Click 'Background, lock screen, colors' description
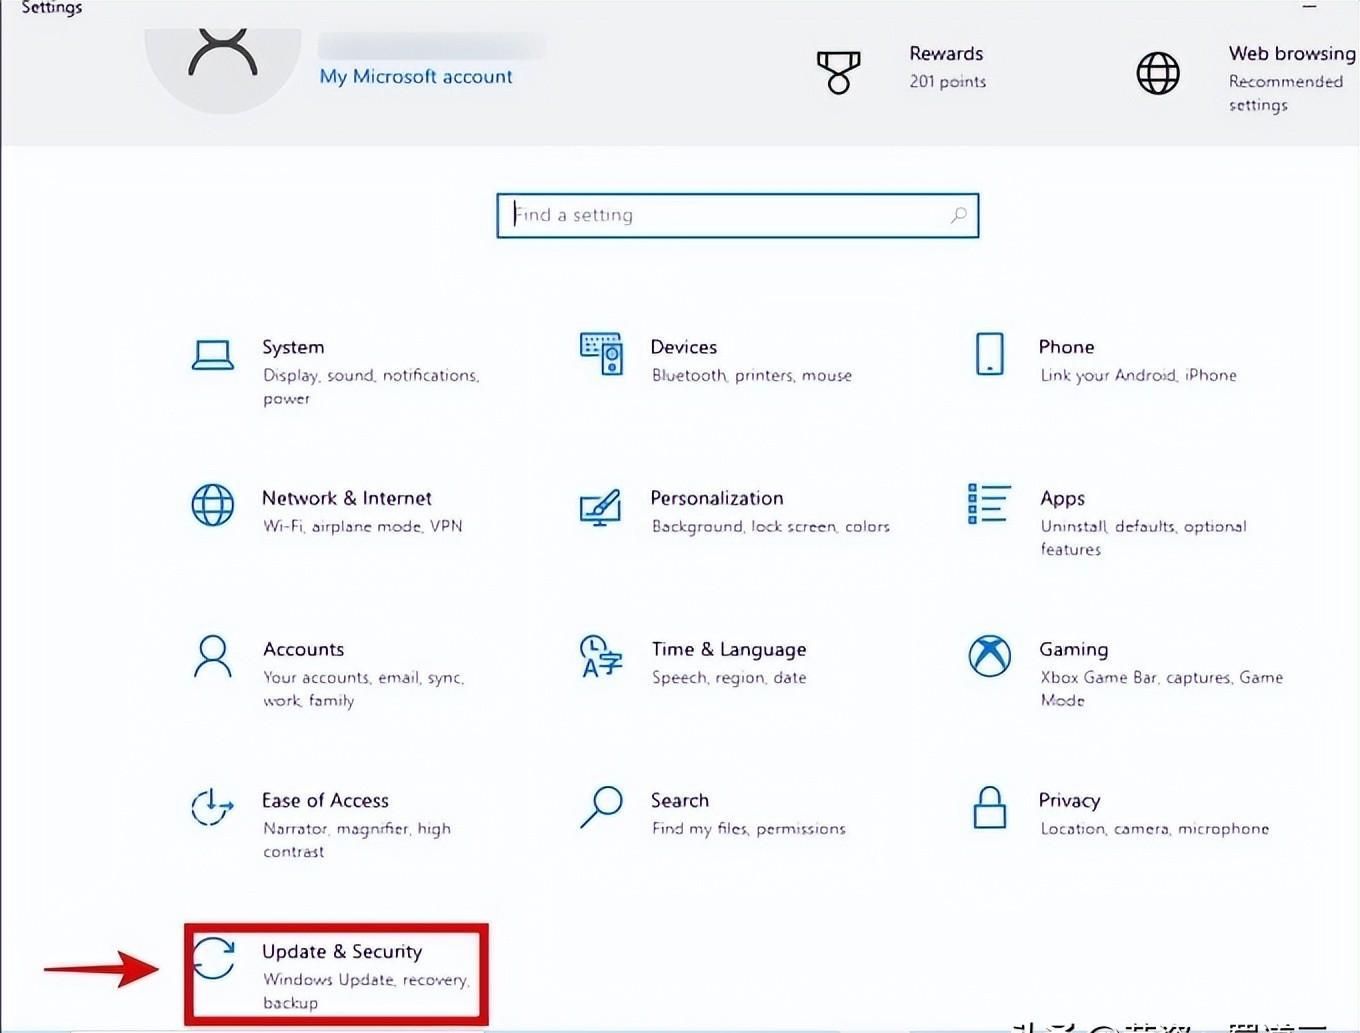Screen dimensions: 1360x1033 771,527
